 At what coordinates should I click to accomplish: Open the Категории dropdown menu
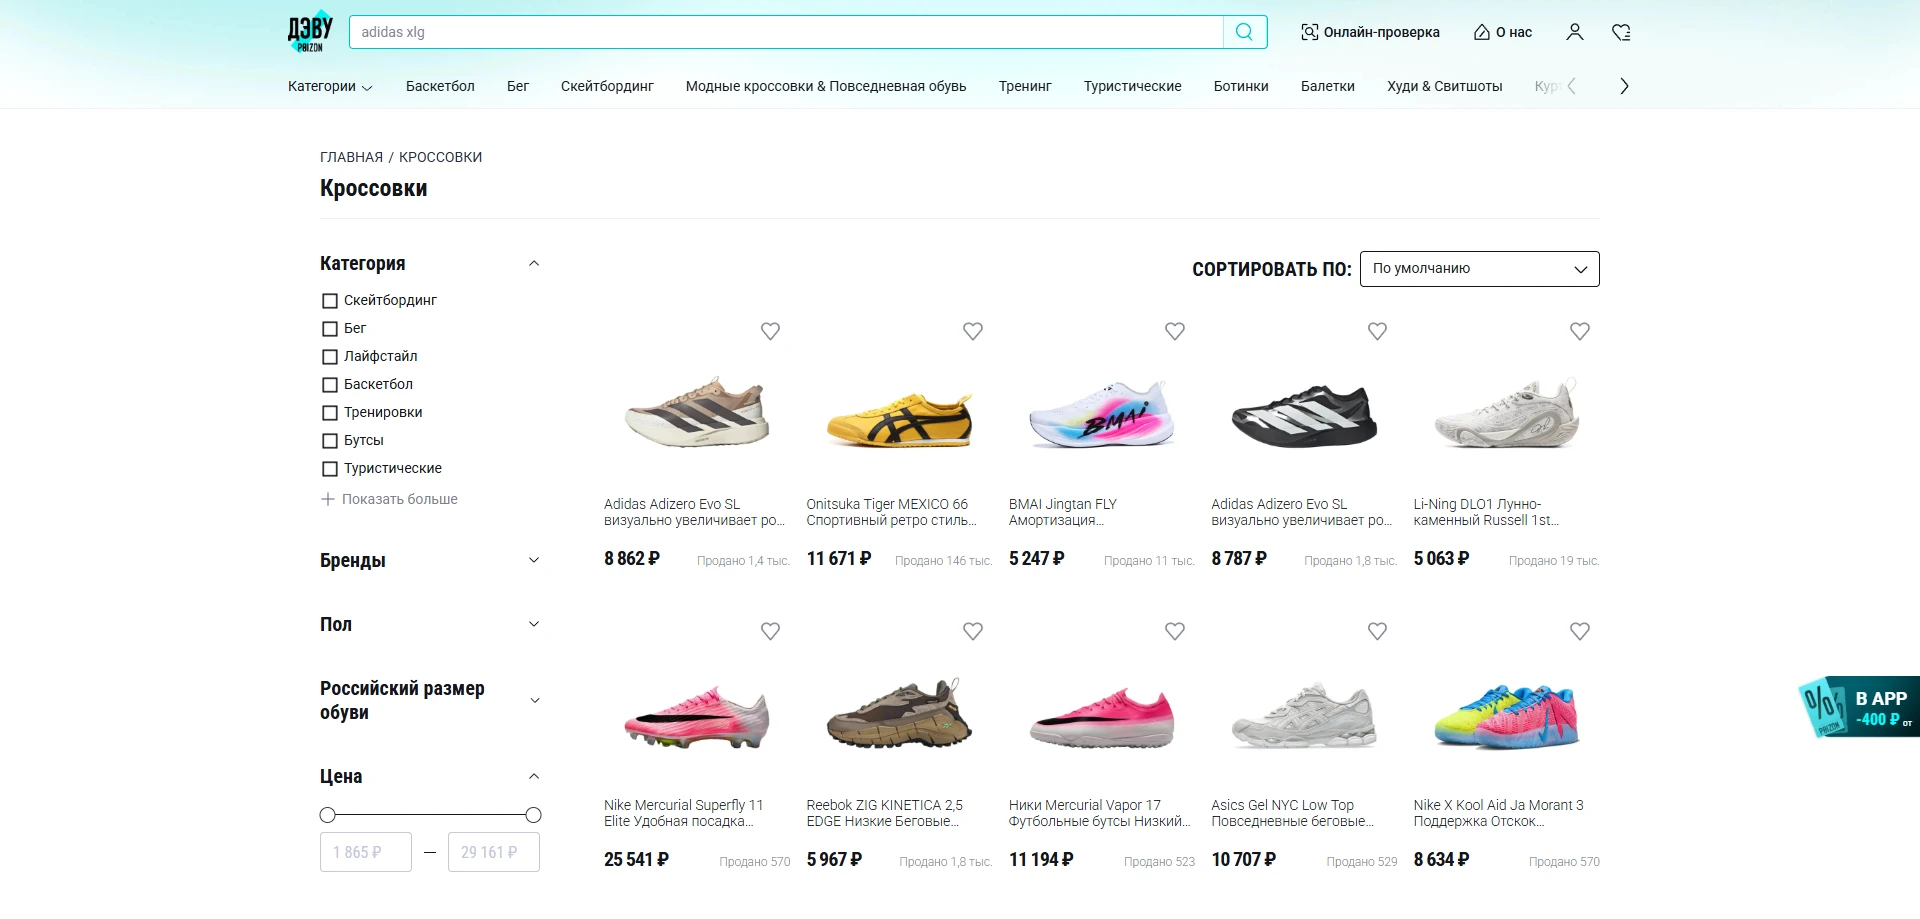(330, 86)
